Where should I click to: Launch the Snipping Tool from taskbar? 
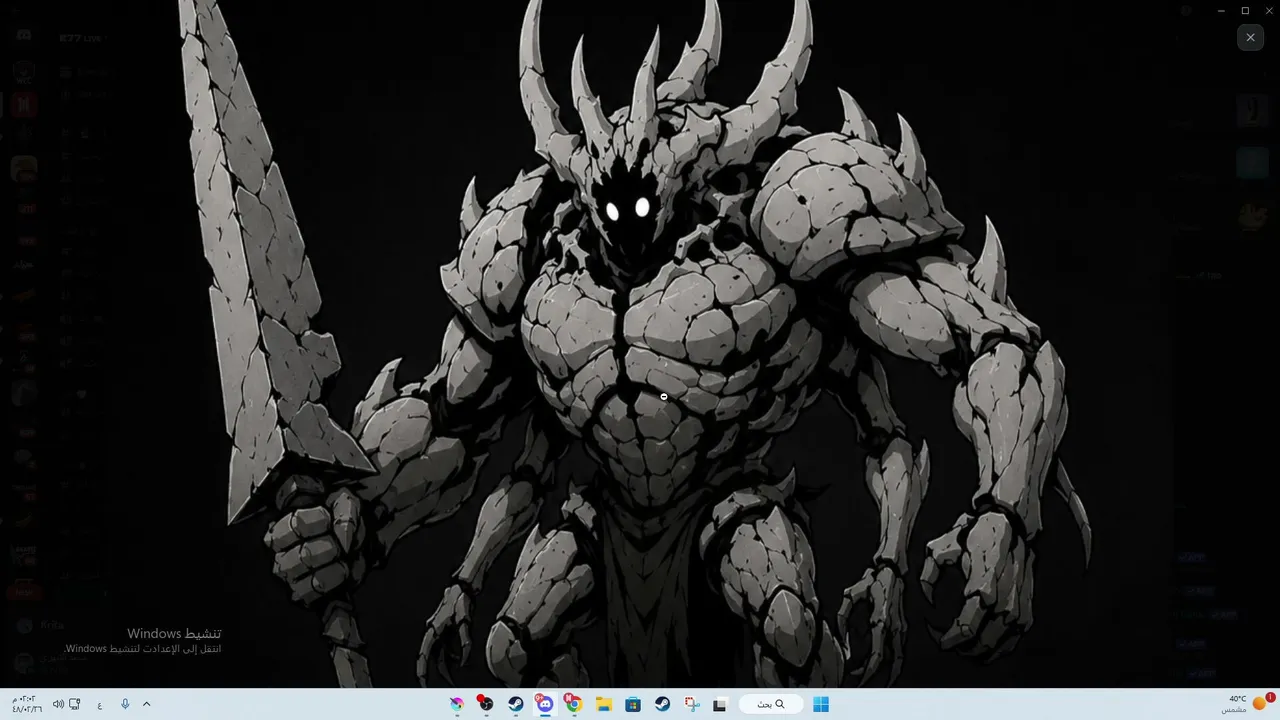691,704
